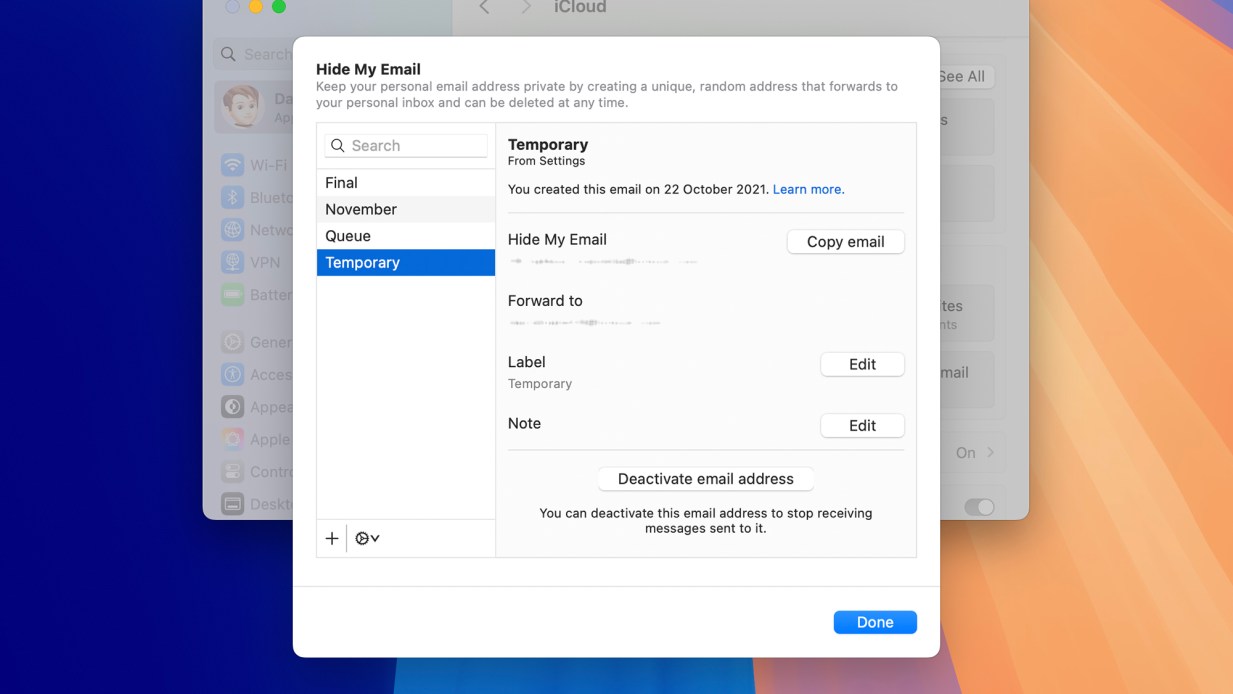Open VPN settings from the sidebar
Viewport: 1233px width, 694px height.
(x=231, y=262)
